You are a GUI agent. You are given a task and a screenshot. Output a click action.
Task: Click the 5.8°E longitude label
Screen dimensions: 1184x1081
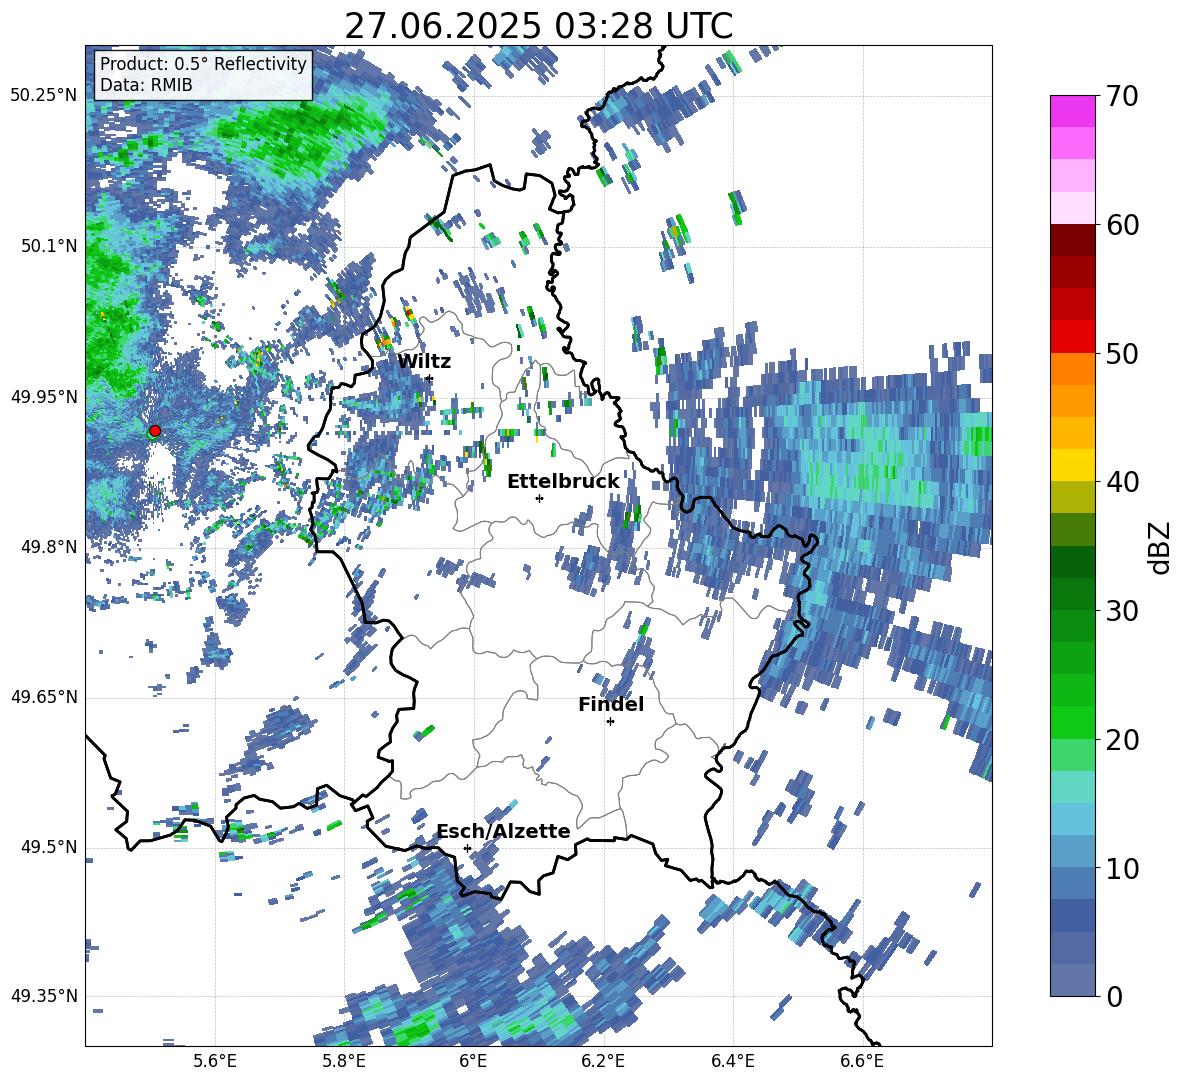coord(344,1061)
